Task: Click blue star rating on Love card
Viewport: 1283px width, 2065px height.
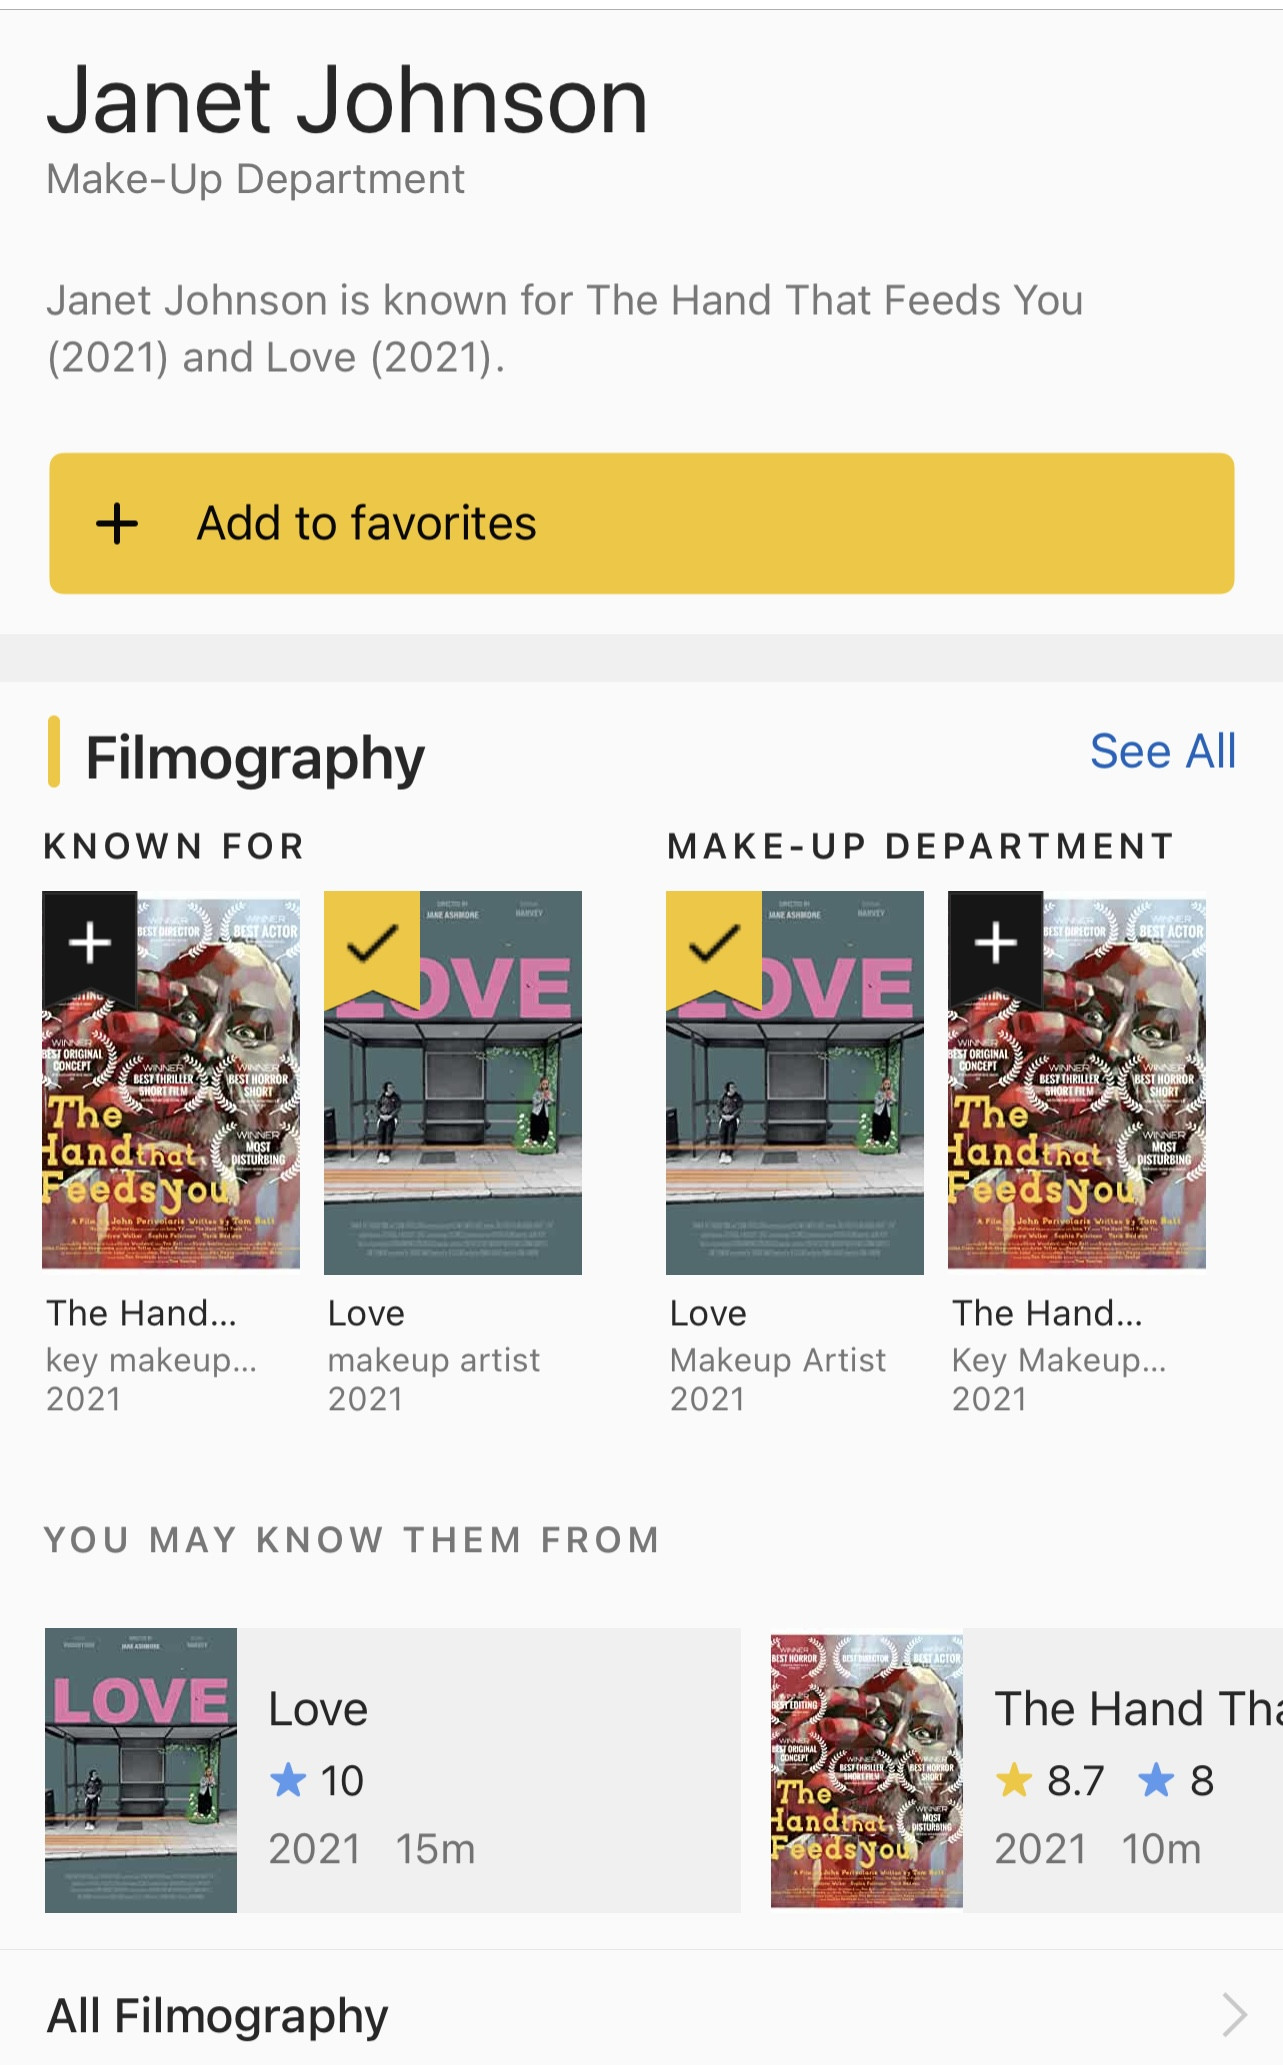Action: coord(288,1780)
